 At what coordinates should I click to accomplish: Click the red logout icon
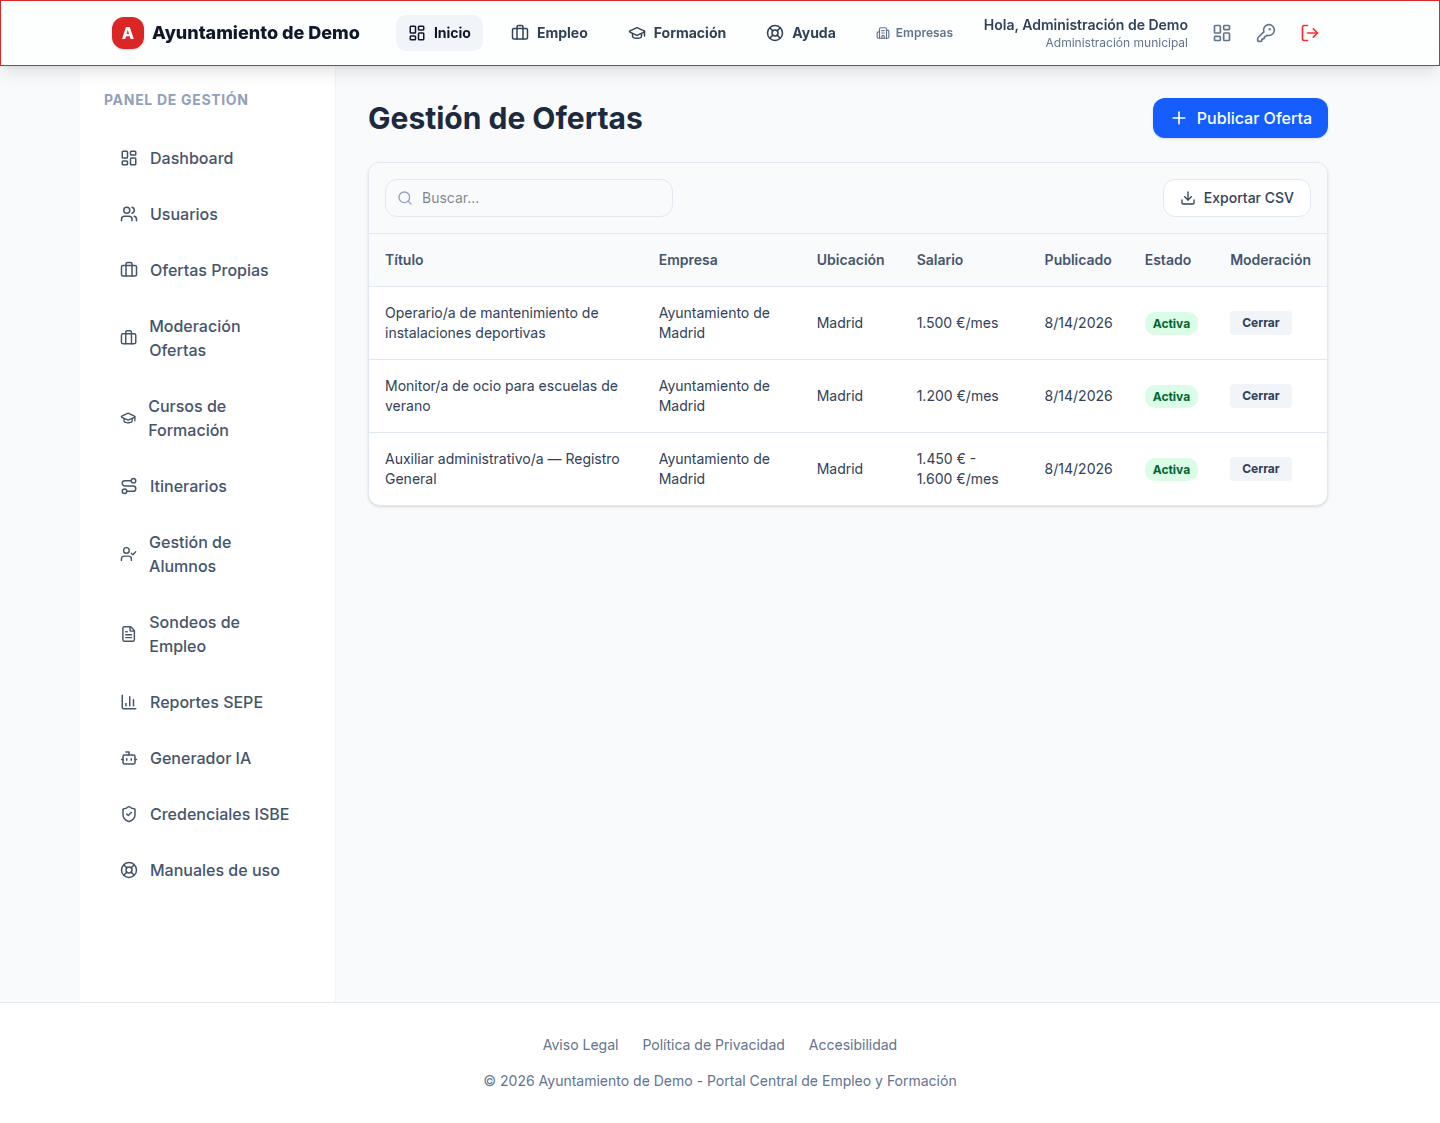coord(1310,33)
